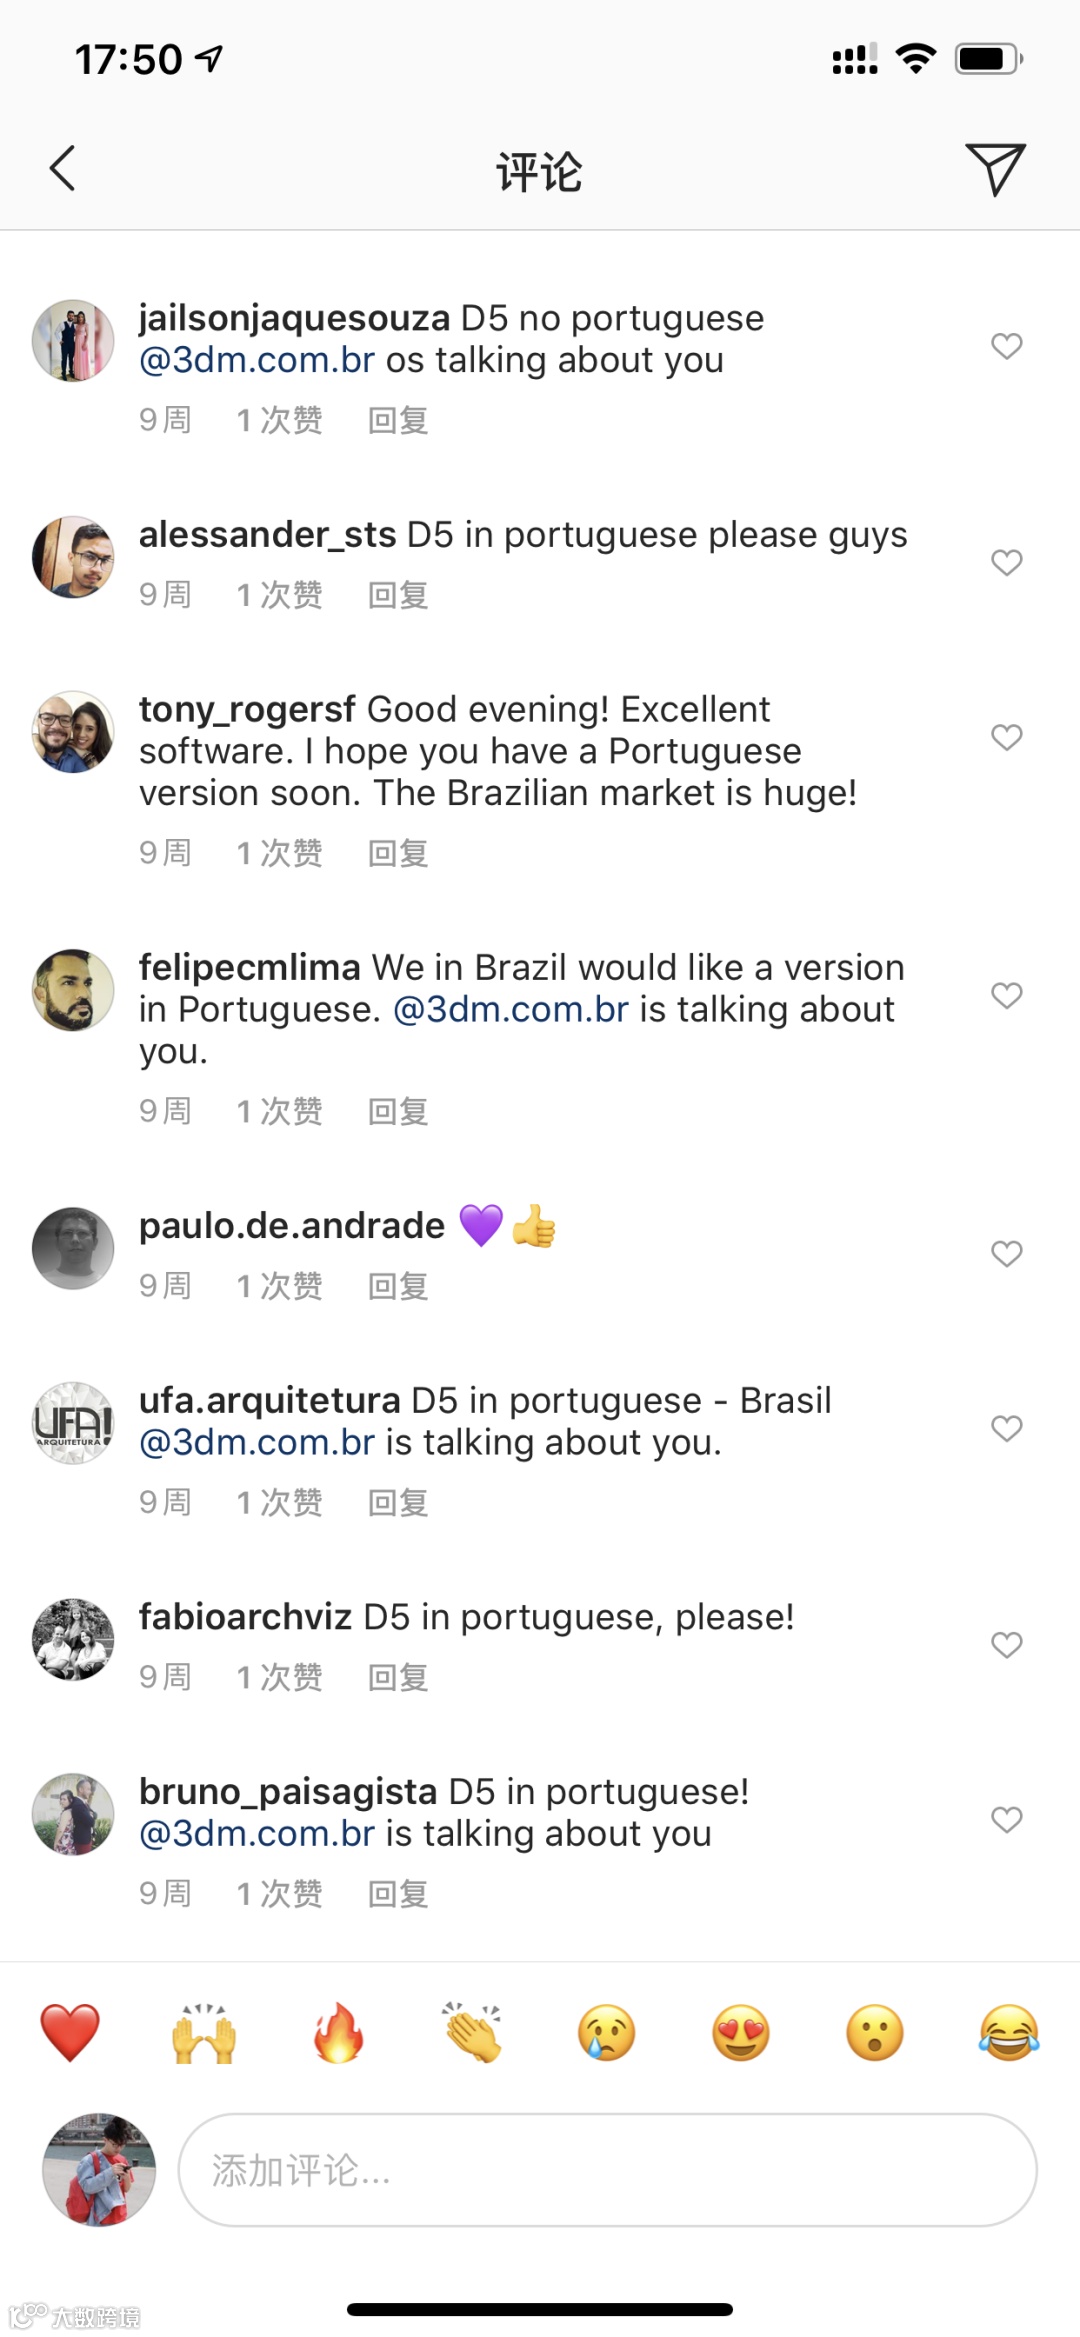
Task: Focus the 添加评论 comment input field
Action: pyautogui.click(x=607, y=2170)
